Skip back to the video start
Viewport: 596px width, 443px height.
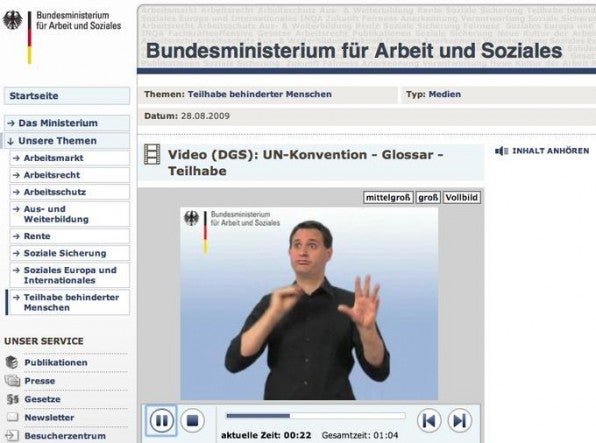pos(429,421)
